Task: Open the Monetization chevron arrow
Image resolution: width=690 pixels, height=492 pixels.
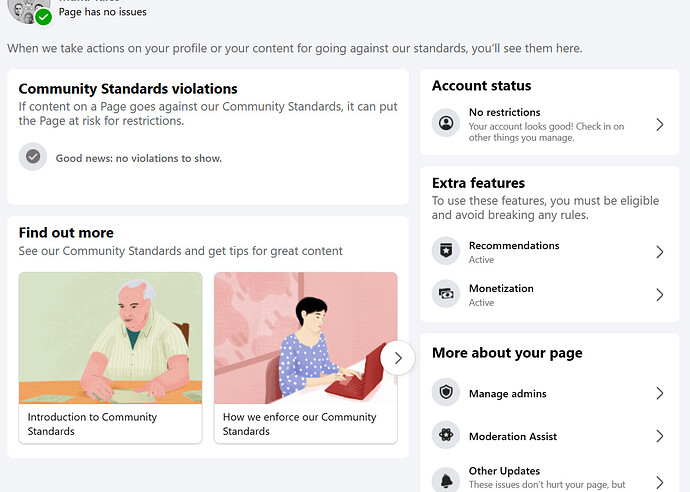Action: click(660, 294)
